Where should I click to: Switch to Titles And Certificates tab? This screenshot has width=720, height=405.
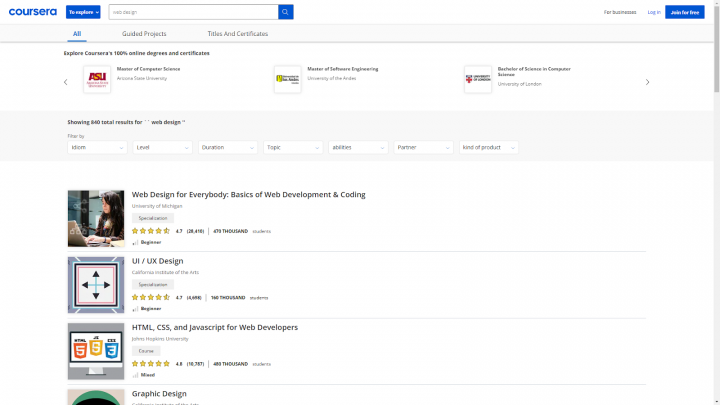coord(237,34)
